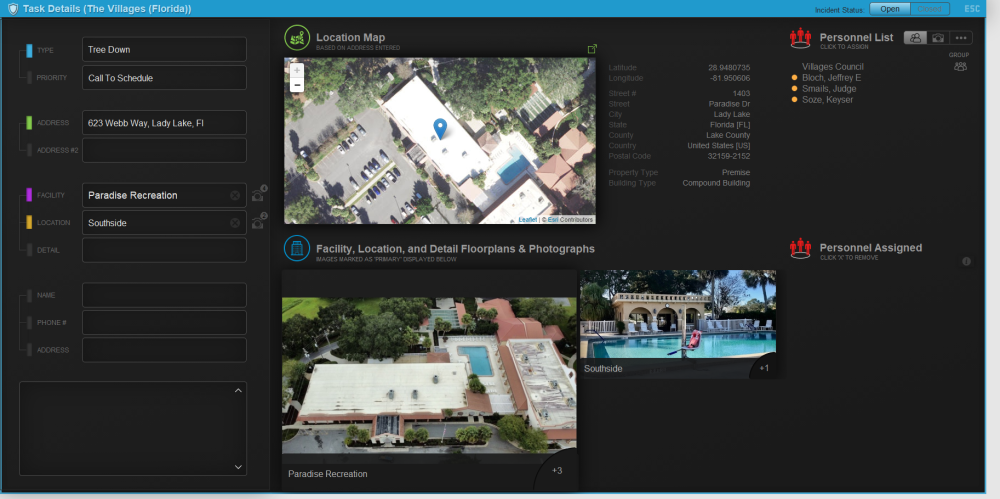This screenshot has height=499, width=1000.
Task: Set incident status to Closed
Action: 930,9
